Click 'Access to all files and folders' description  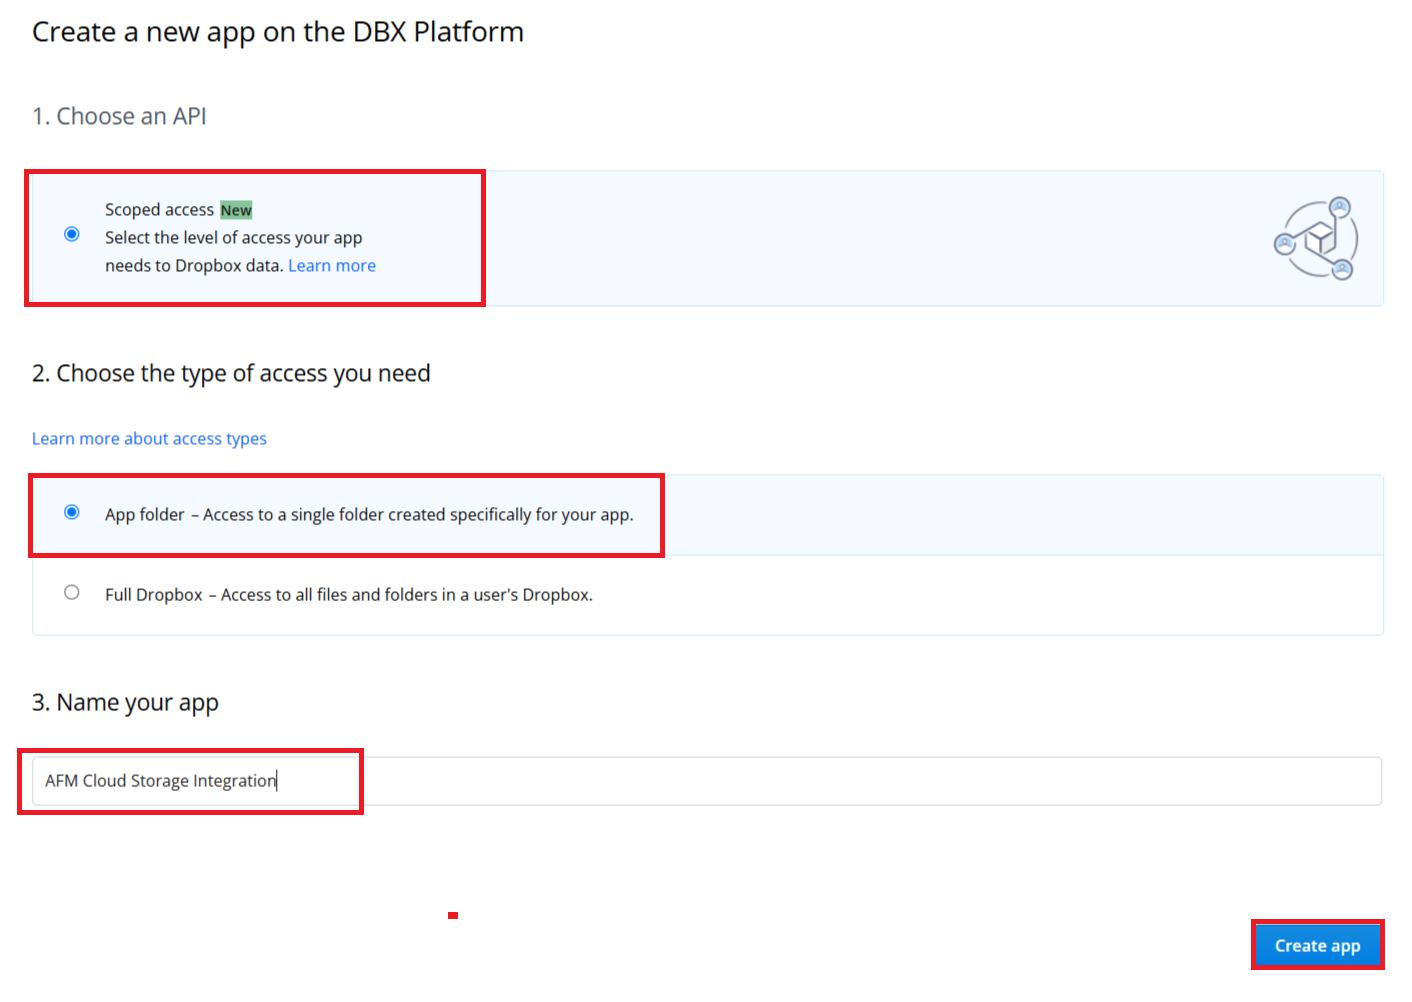click(x=406, y=595)
